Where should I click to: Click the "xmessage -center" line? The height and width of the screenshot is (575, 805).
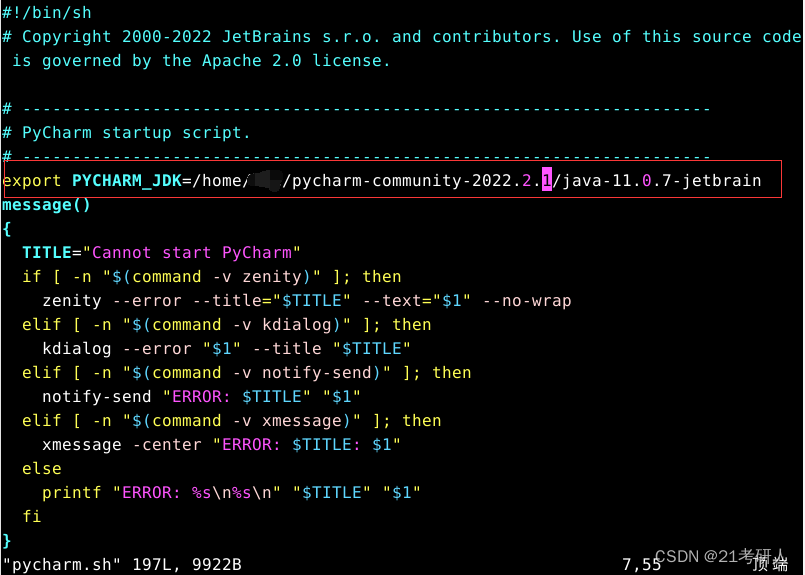click(x=221, y=445)
